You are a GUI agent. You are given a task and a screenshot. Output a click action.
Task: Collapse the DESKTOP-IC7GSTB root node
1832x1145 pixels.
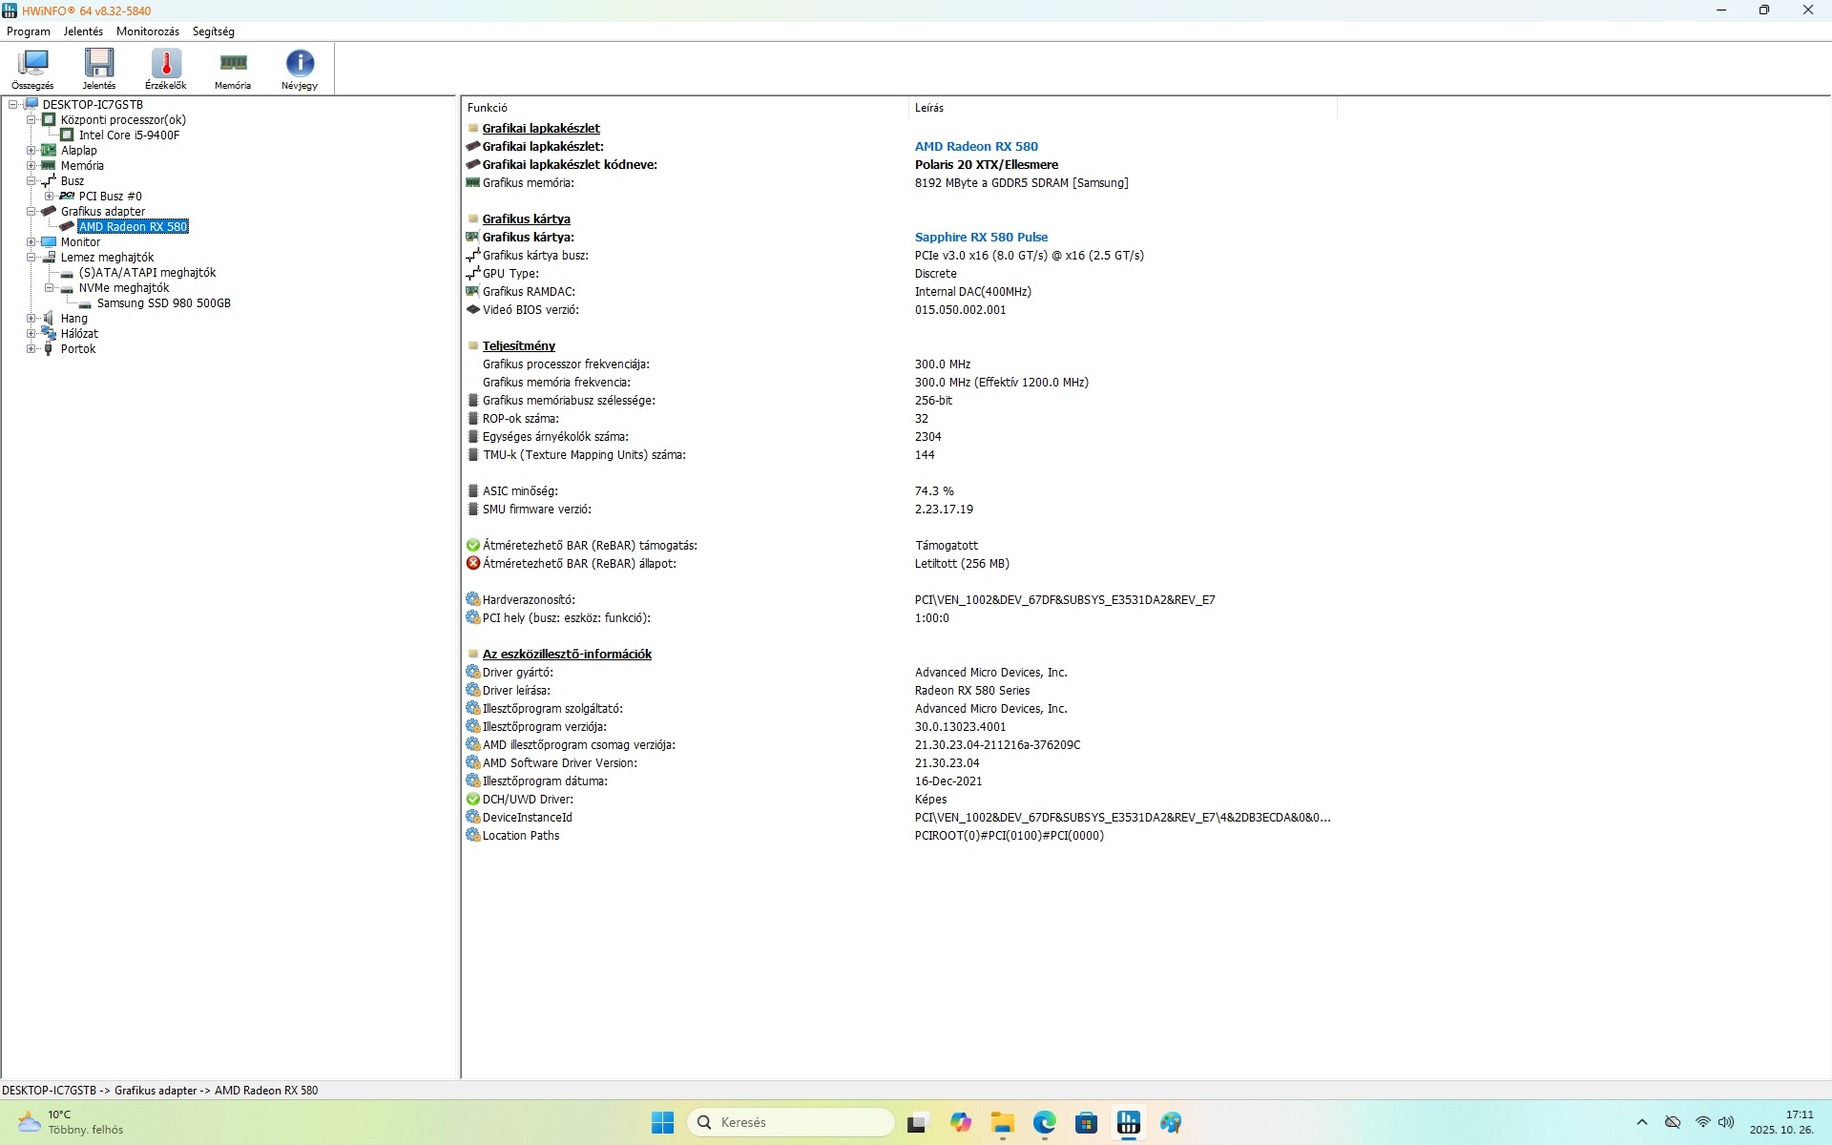pos(13,104)
